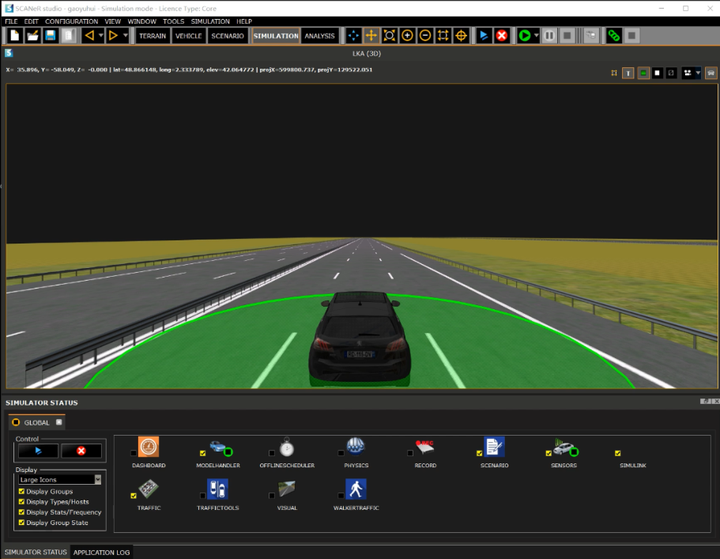Screen dimensions: 720x559
Task: Switch to the TERRAIN mode button
Action: tap(153, 36)
